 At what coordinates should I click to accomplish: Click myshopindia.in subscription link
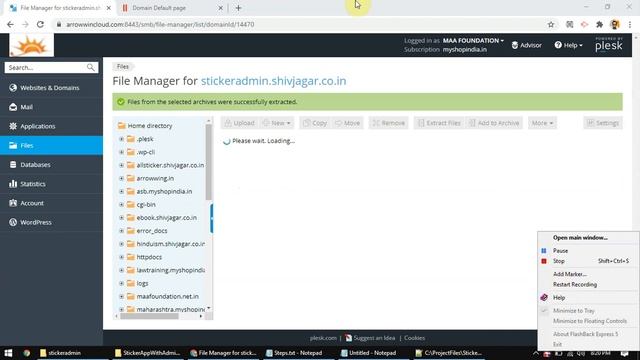point(464,49)
